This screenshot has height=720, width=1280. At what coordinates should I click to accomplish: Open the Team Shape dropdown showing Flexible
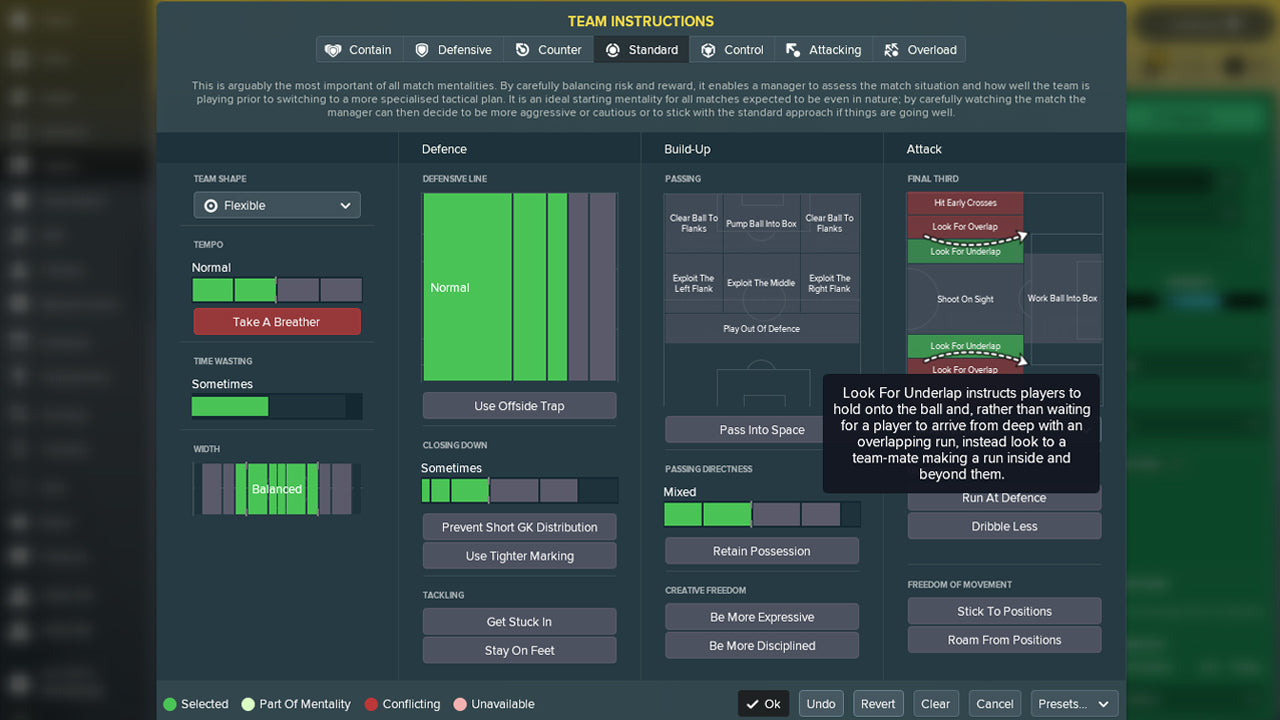click(x=276, y=205)
